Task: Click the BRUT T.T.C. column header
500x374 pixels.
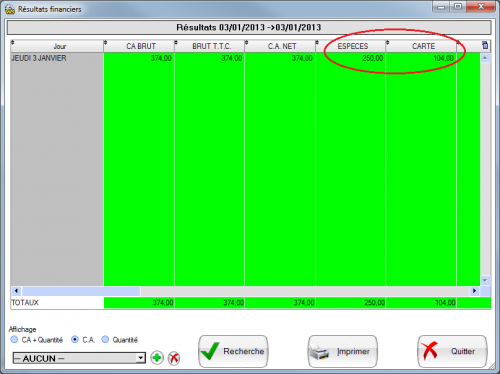Action: 210,46
